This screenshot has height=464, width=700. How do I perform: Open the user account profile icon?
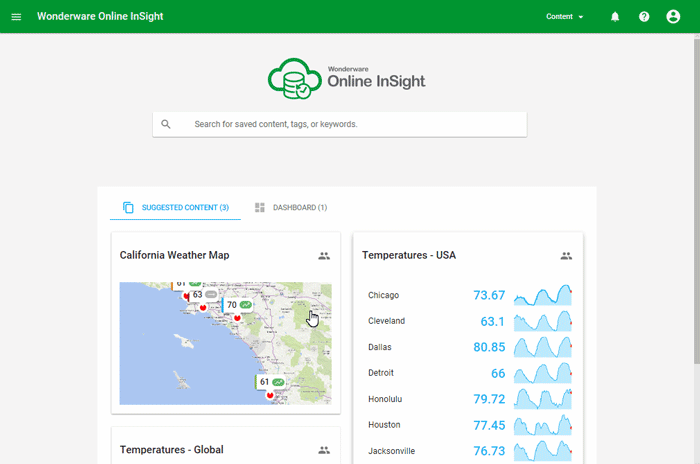tap(673, 17)
